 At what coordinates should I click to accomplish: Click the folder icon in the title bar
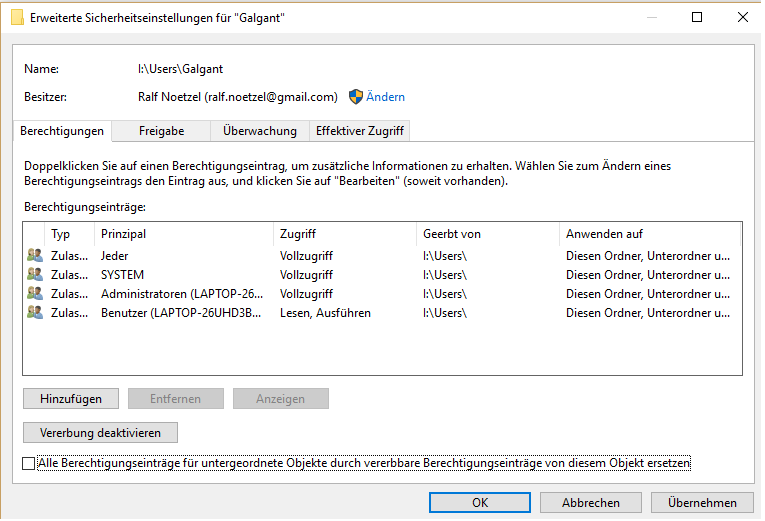click(17, 18)
